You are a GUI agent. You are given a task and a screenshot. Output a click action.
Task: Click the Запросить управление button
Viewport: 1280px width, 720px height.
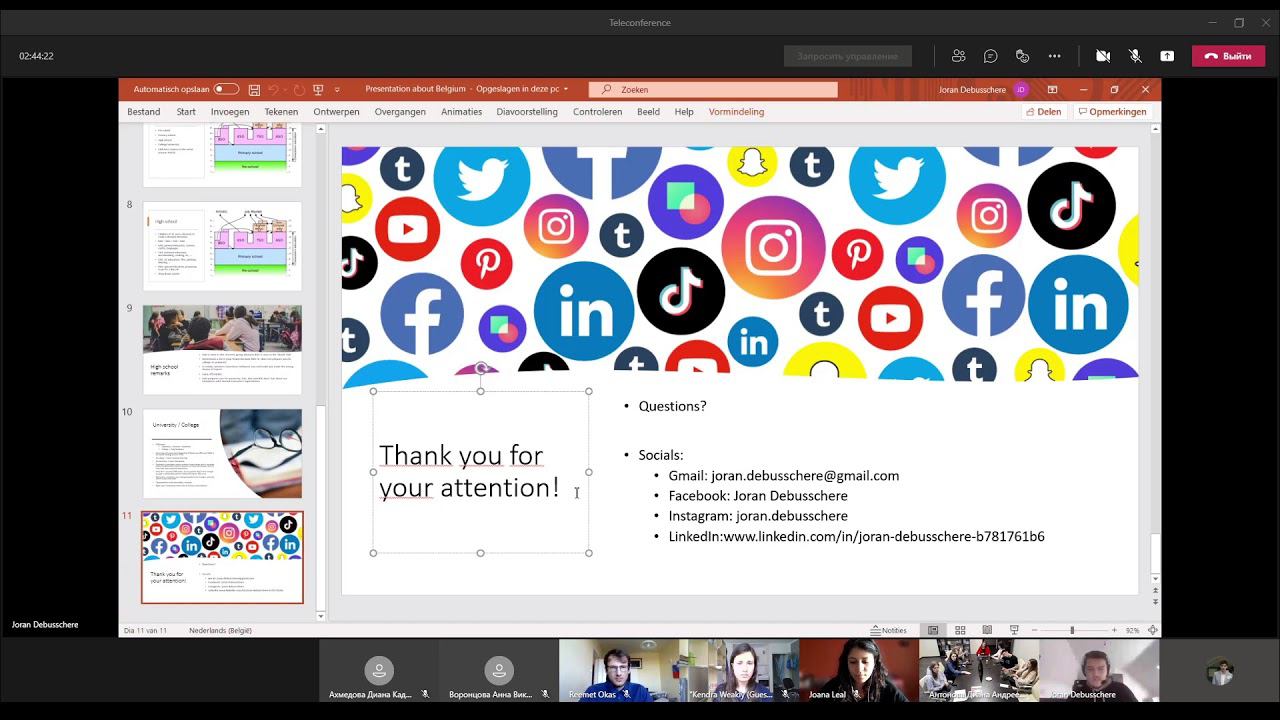click(848, 56)
